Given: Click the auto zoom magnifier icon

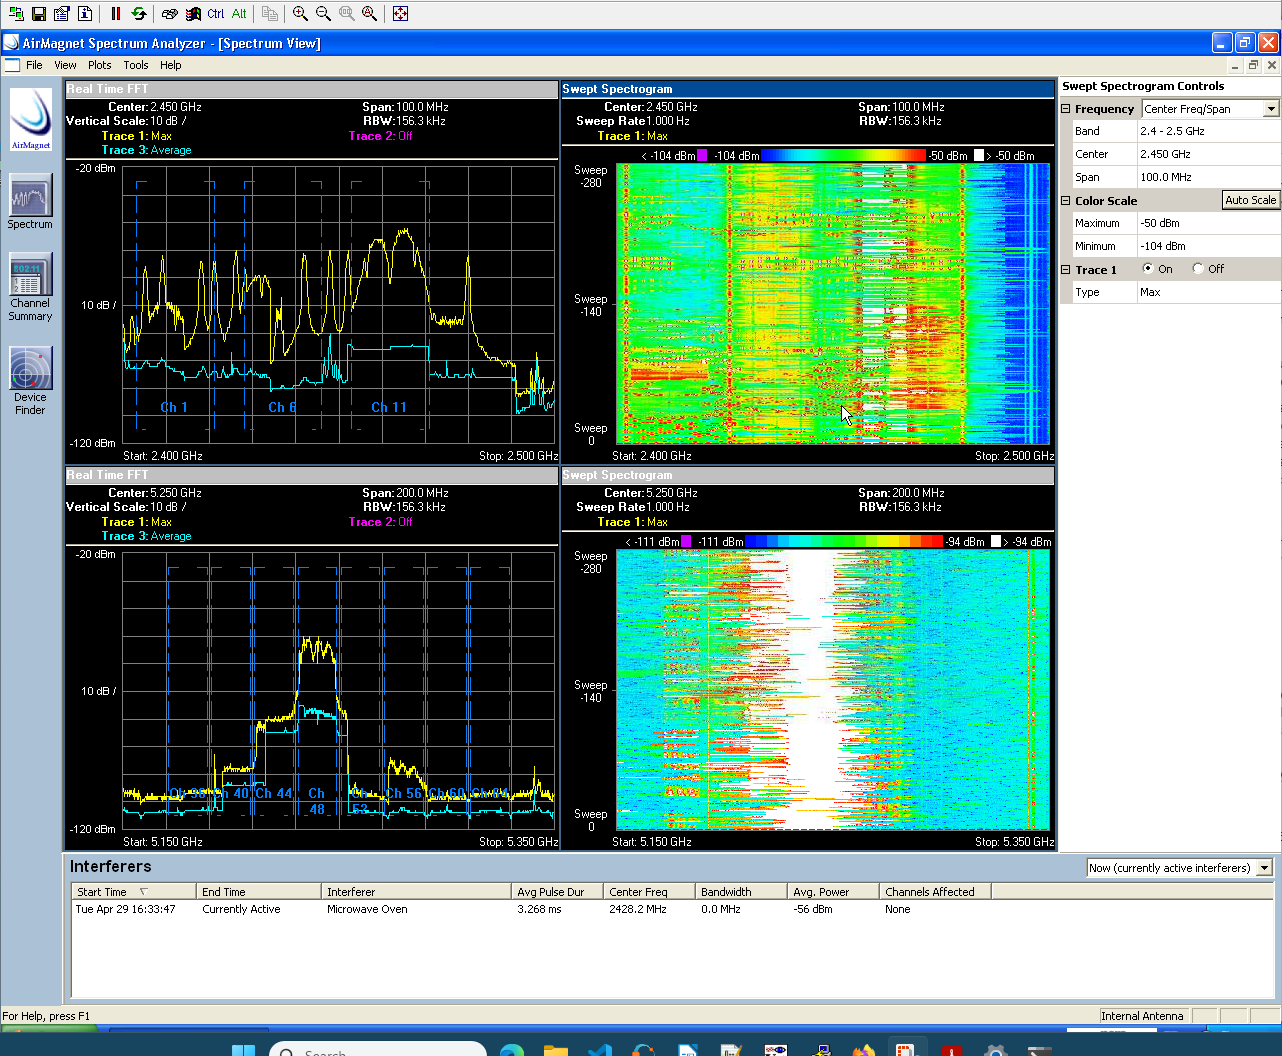Looking at the screenshot, I should (369, 14).
